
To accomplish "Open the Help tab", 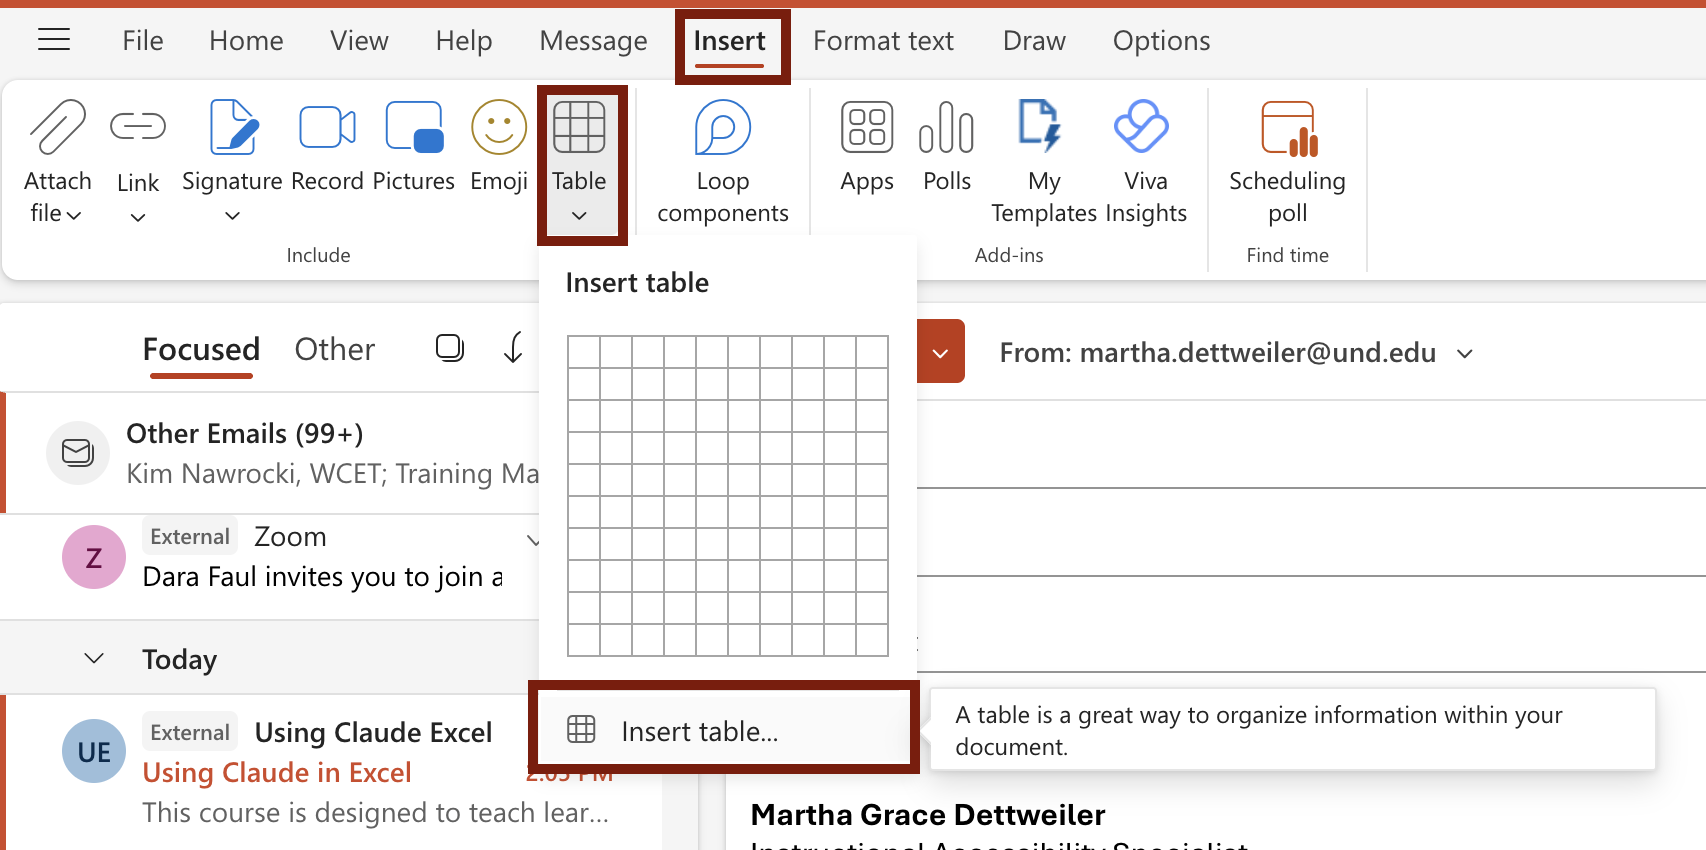I will (x=464, y=41).
